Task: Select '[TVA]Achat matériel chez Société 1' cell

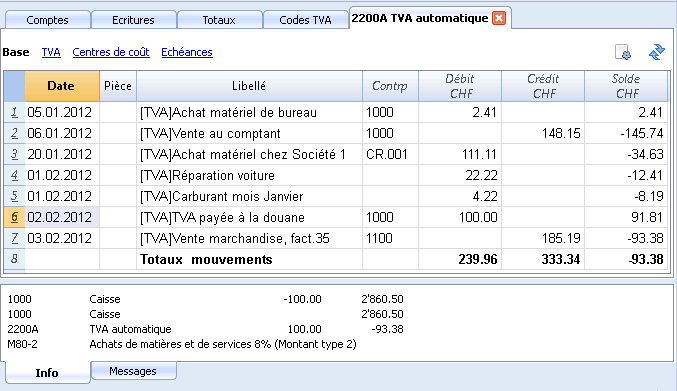Action: coord(249,154)
